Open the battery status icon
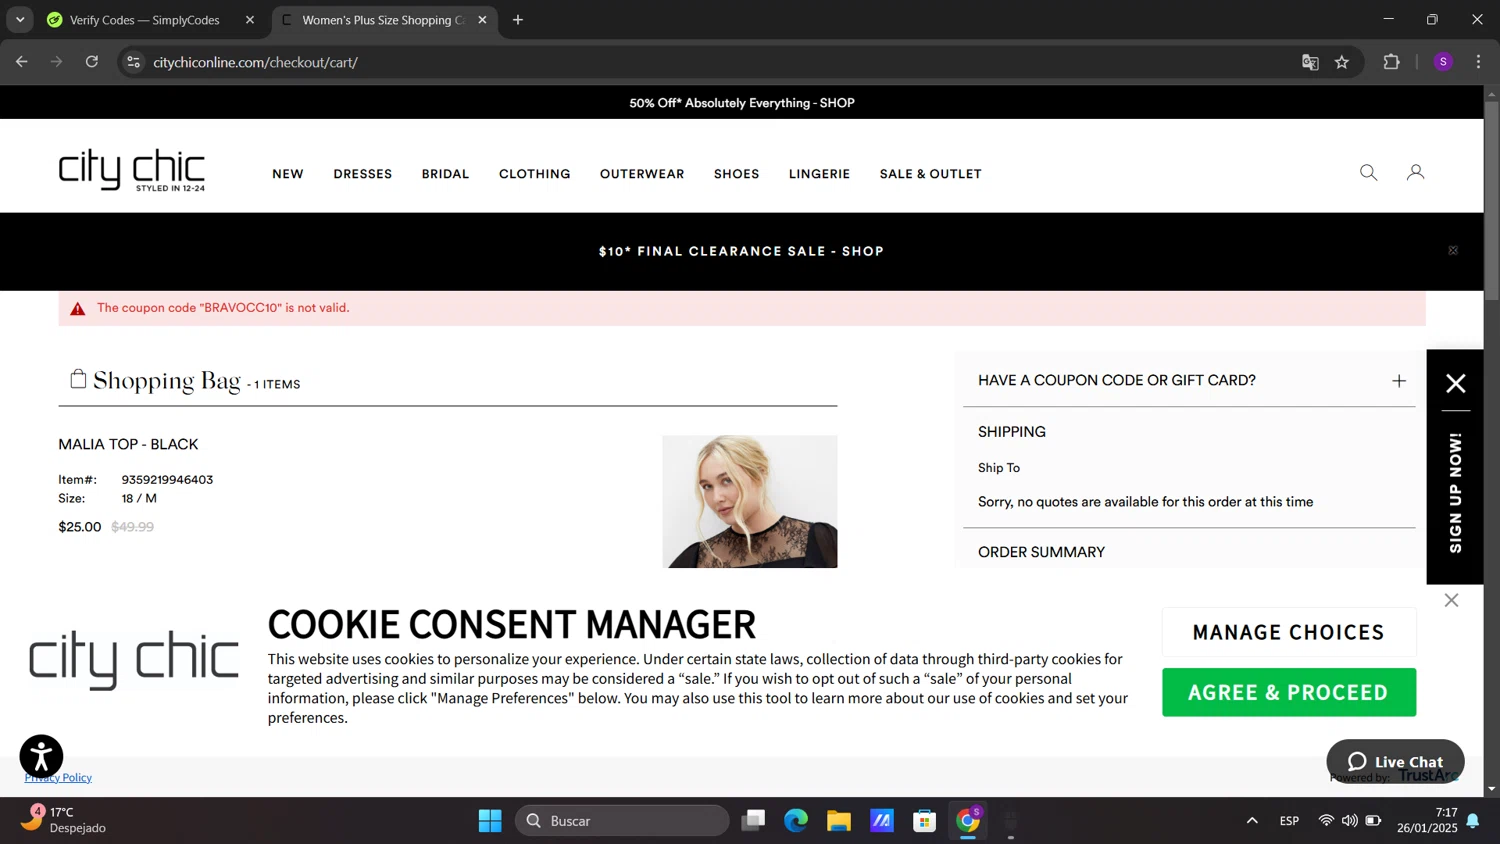The width and height of the screenshot is (1500, 844). click(1374, 821)
